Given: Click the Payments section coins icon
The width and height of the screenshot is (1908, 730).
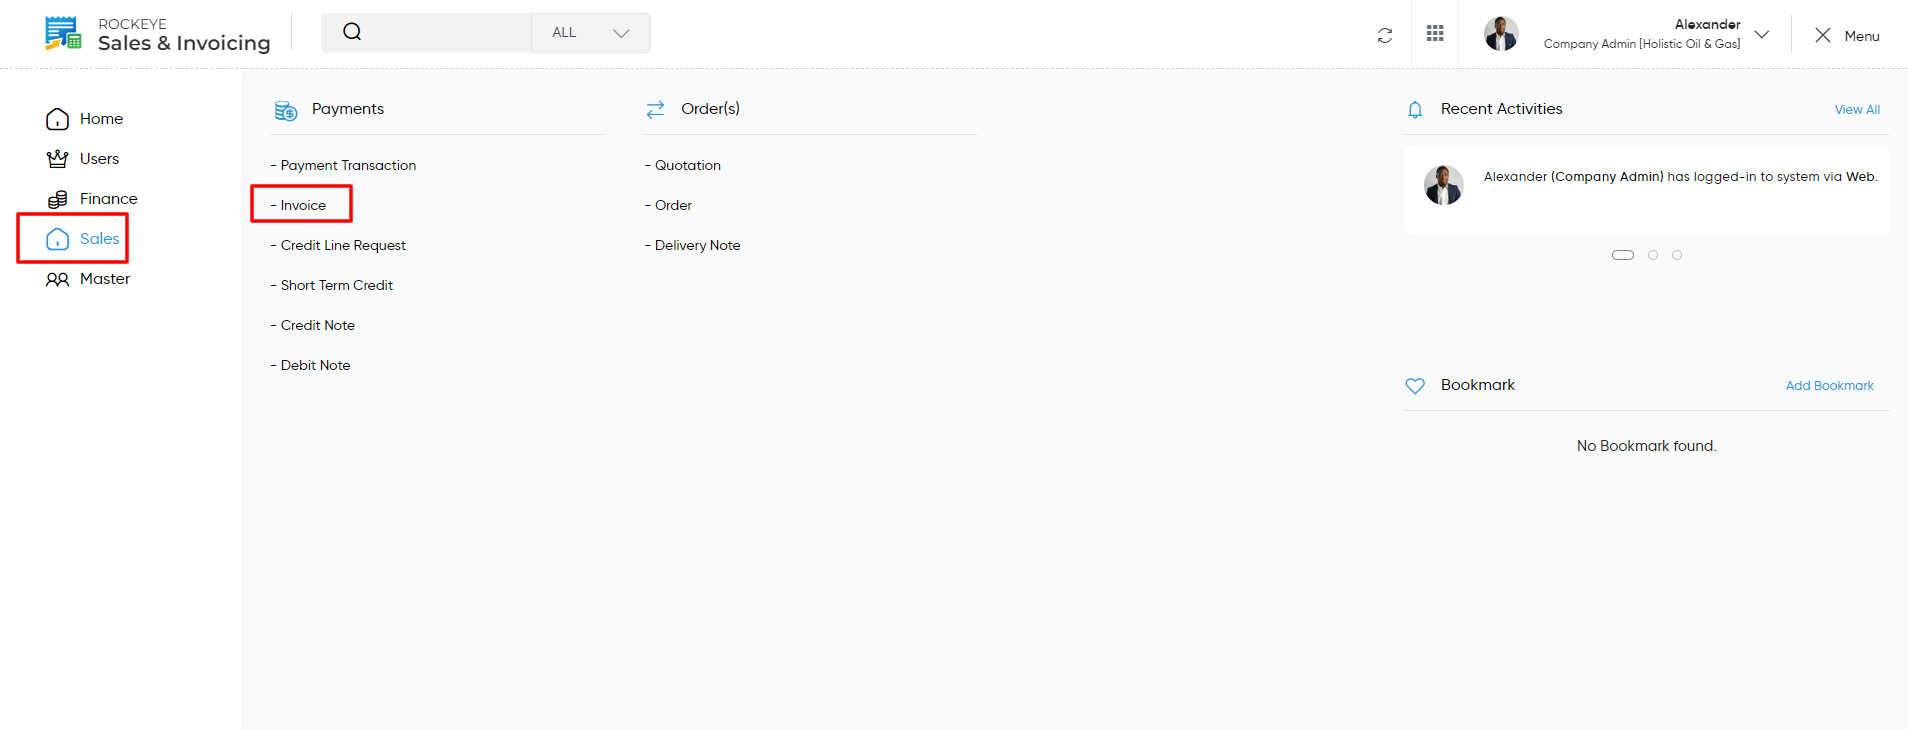Looking at the screenshot, I should point(286,110).
